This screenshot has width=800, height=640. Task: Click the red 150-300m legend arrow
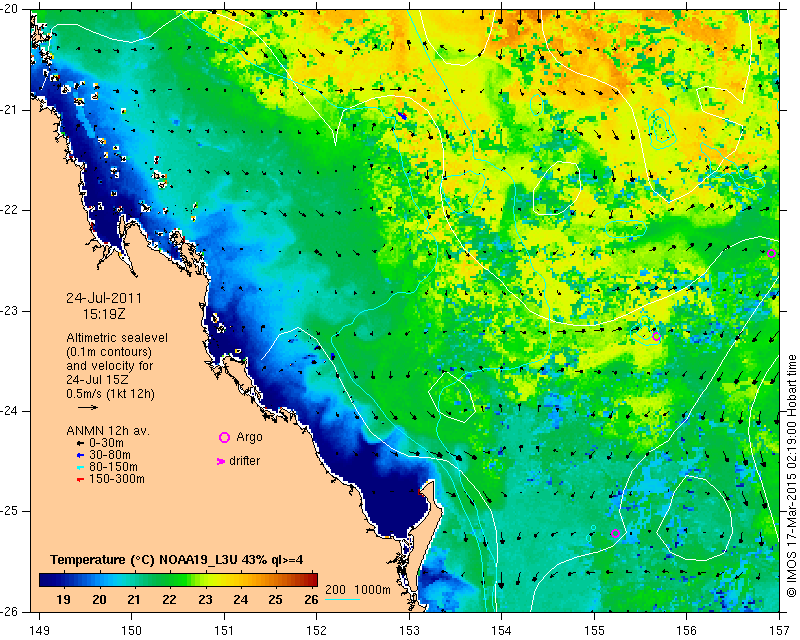tap(80, 480)
